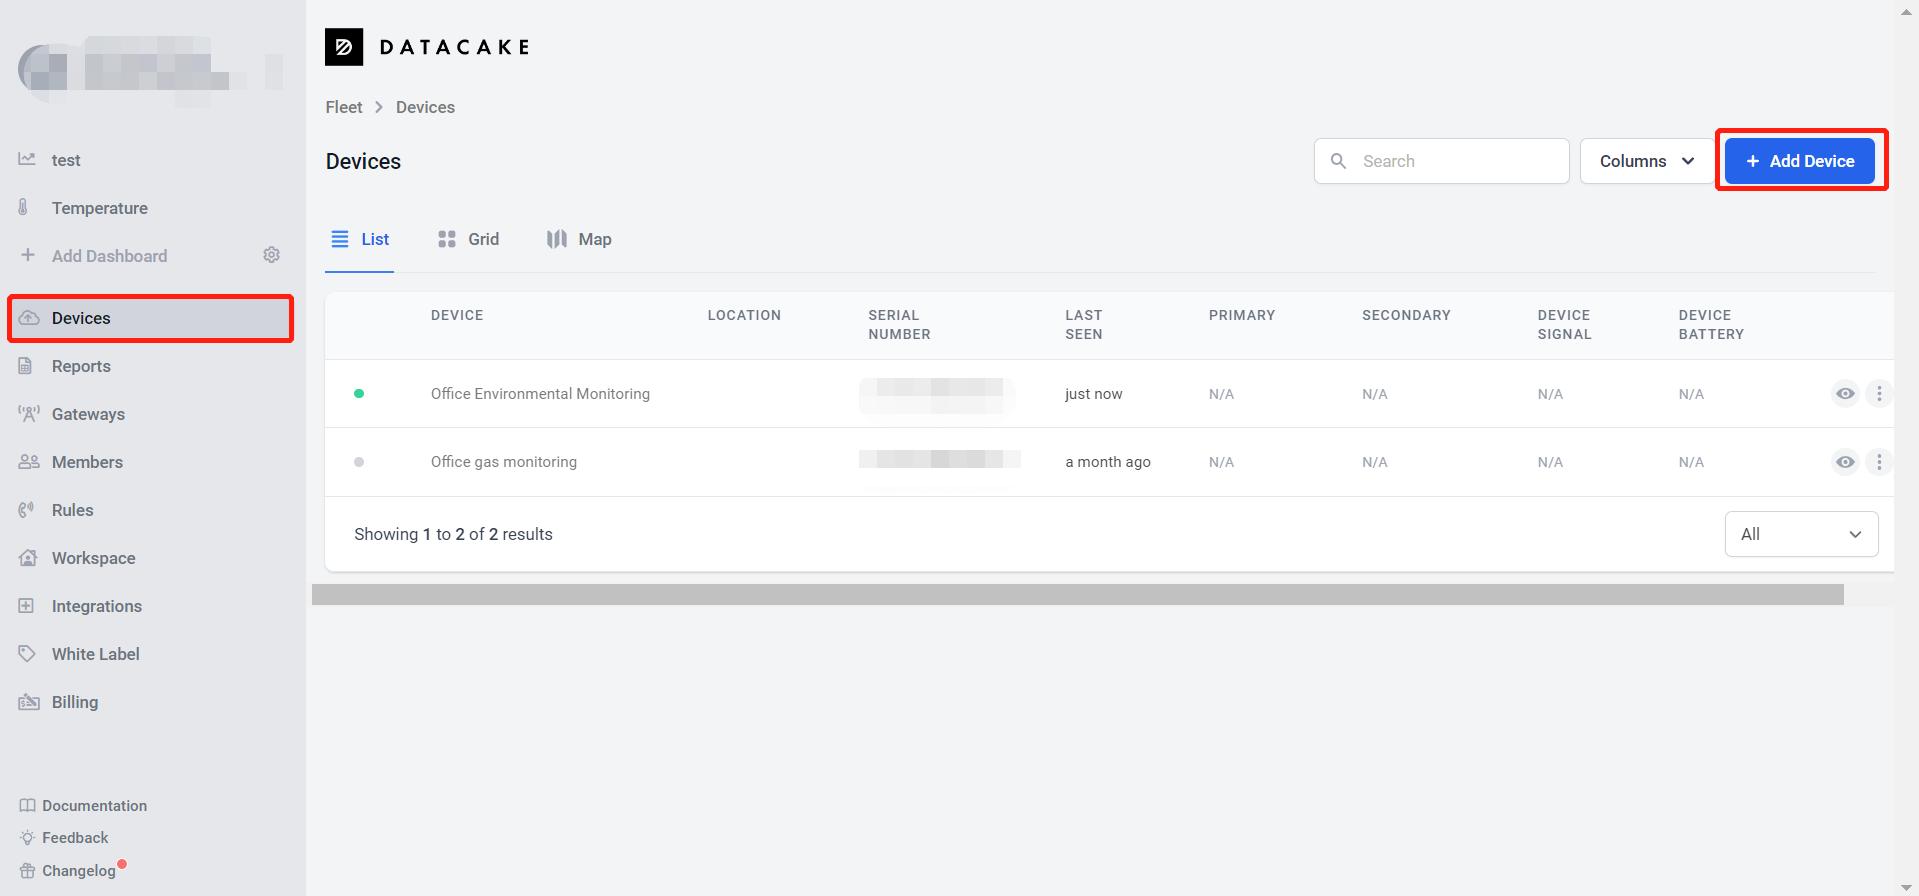Screen dimensions: 1919x896
Task: Go to Fleet in the breadcrumb
Action: coord(344,107)
